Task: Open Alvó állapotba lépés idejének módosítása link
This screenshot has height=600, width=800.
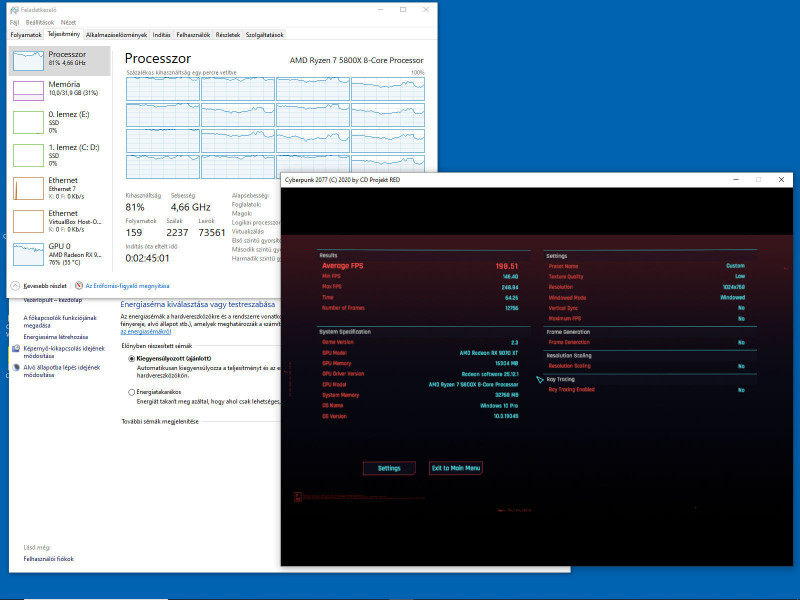Action: pos(62,371)
